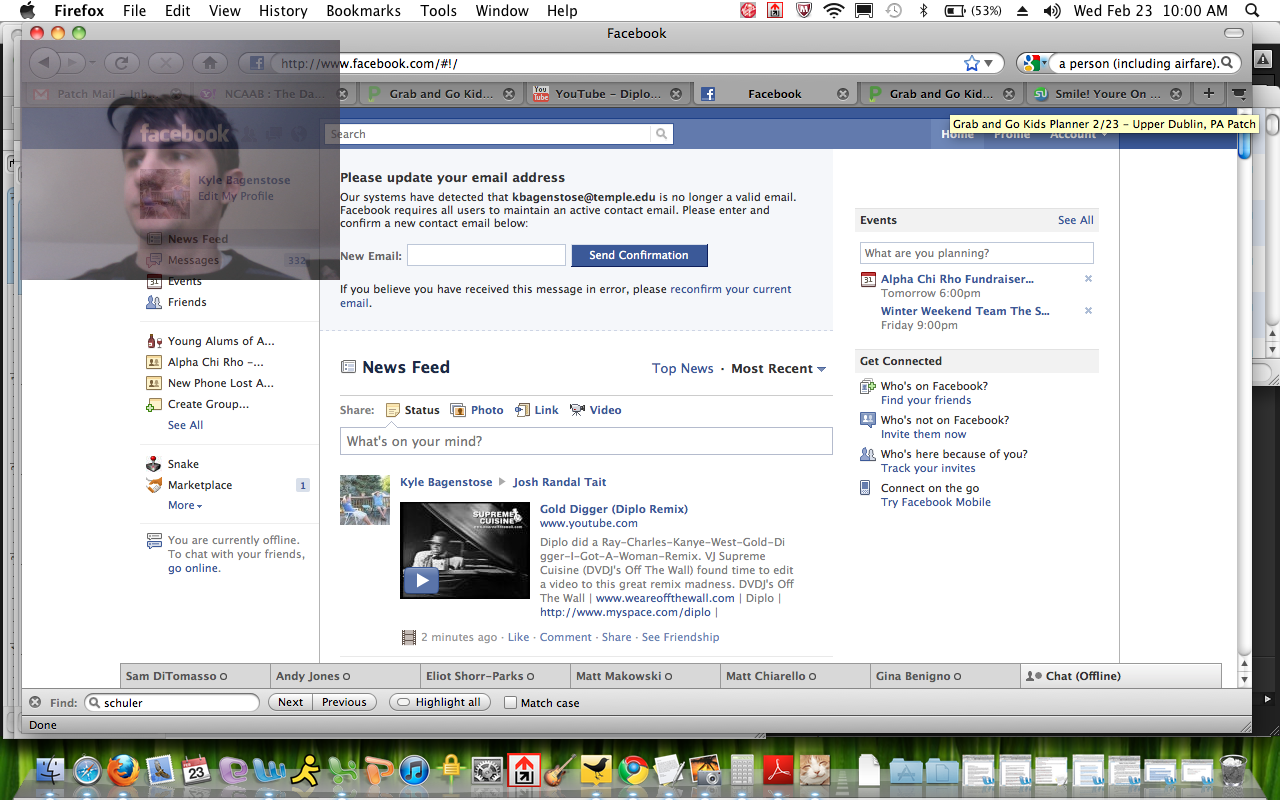Image resolution: width=1280 pixels, height=800 pixels.
Task: Click the Create Group plus icon
Action: (154, 405)
